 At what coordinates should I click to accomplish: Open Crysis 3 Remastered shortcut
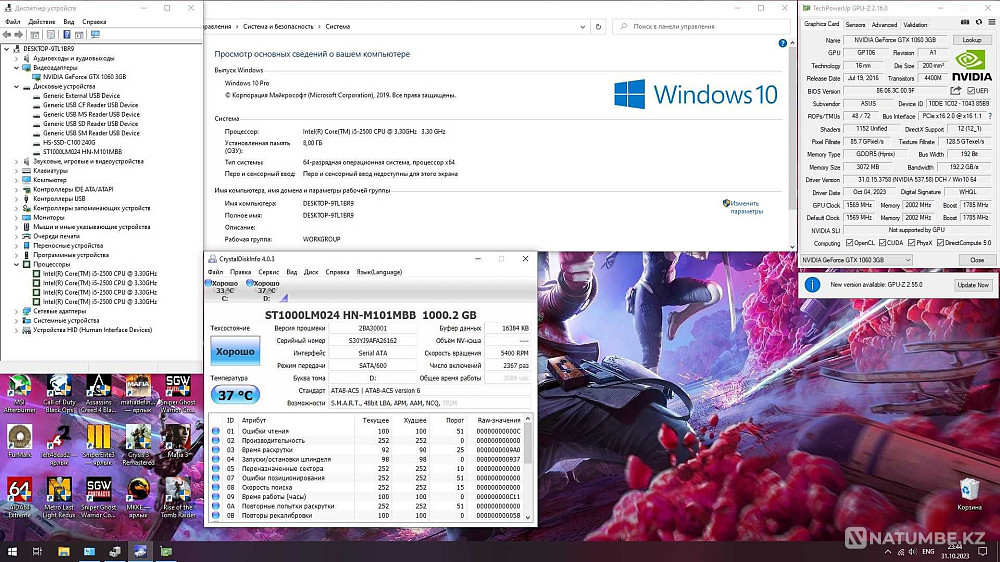point(138,445)
